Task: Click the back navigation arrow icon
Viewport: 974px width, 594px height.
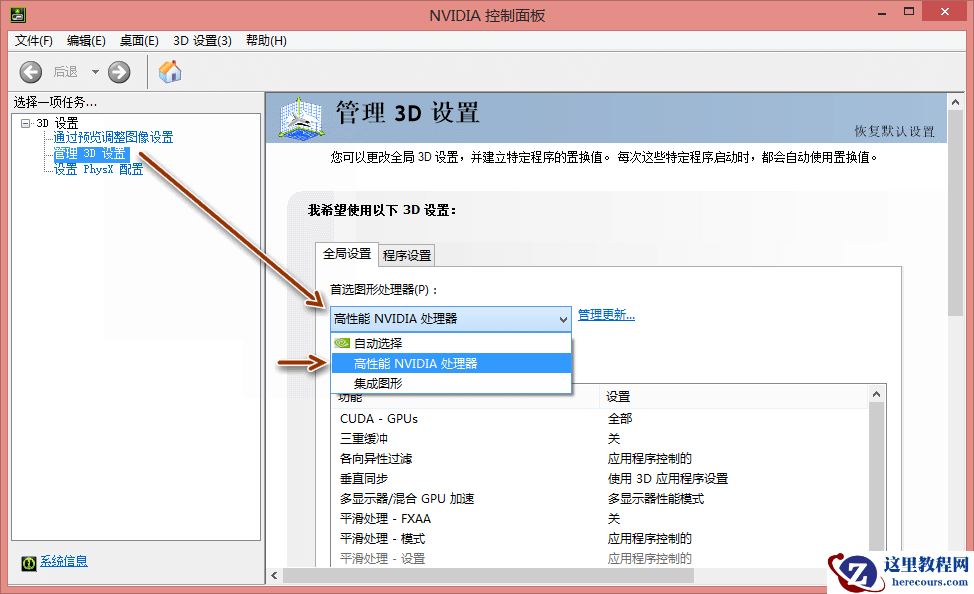Action: point(30,72)
